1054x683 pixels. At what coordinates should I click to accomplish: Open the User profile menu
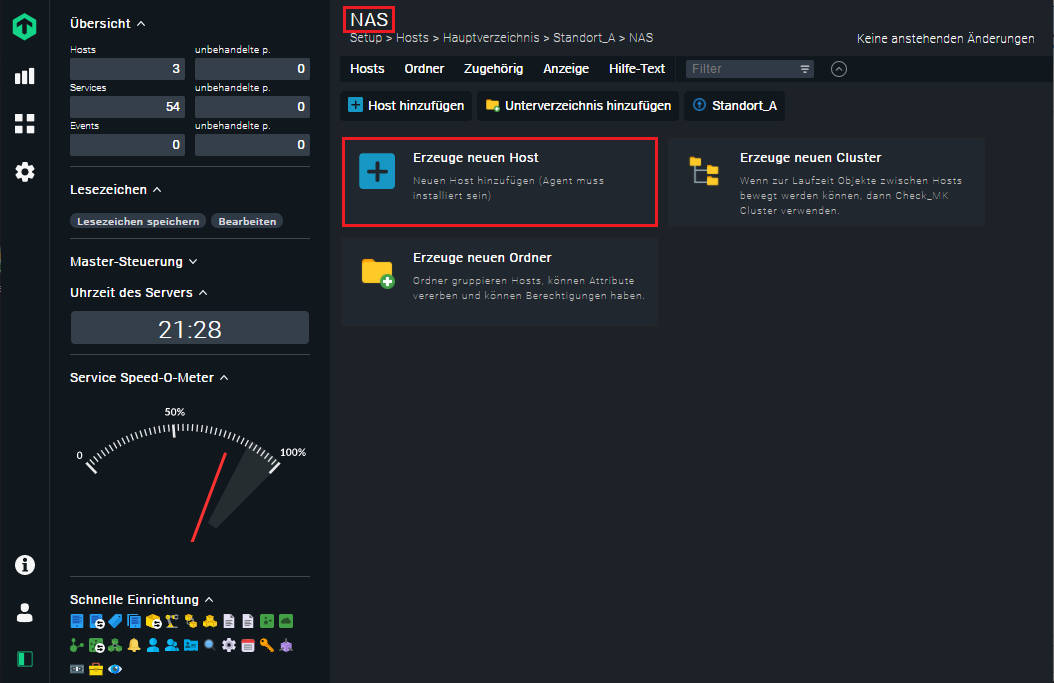tap(24, 612)
